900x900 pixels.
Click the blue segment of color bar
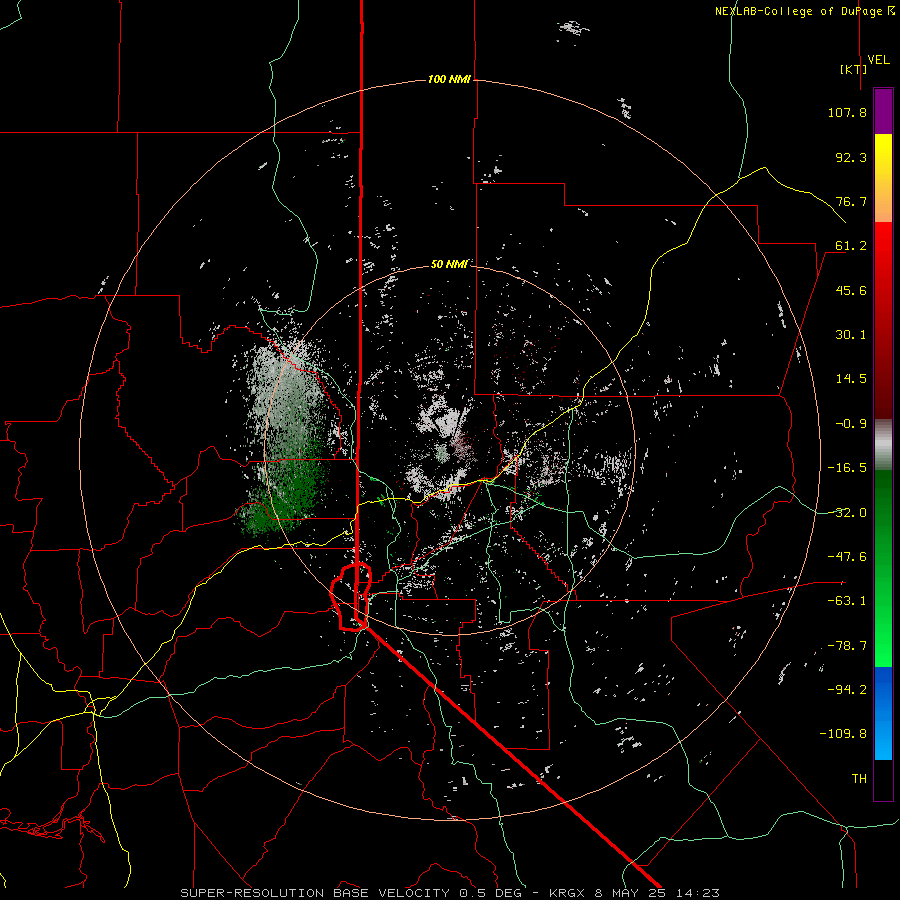(883, 713)
